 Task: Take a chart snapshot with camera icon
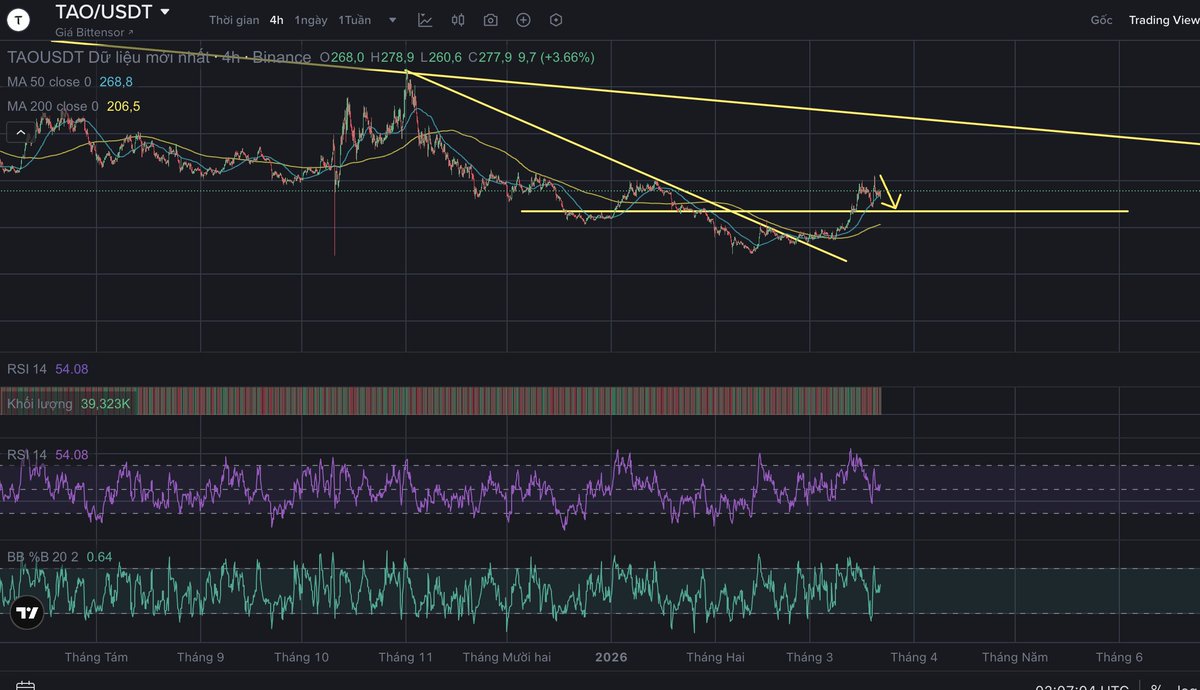pos(490,20)
